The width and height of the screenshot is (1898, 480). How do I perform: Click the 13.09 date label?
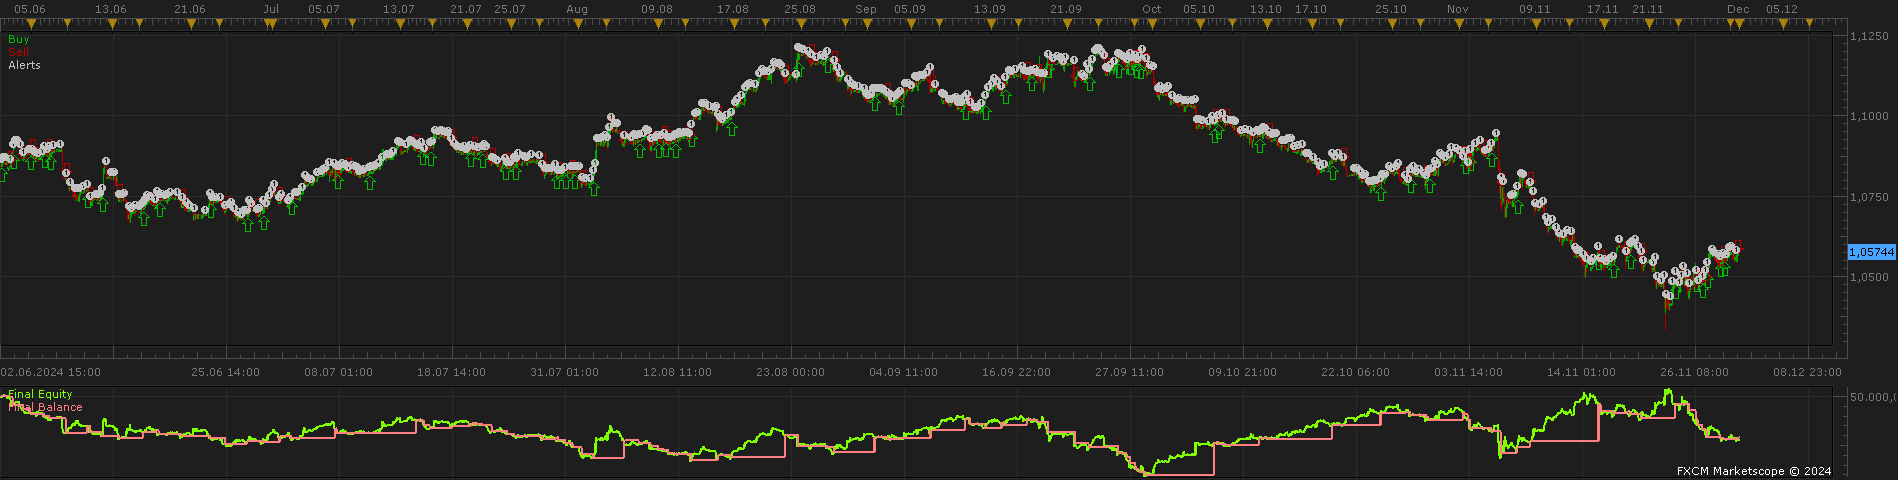[x=990, y=9]
